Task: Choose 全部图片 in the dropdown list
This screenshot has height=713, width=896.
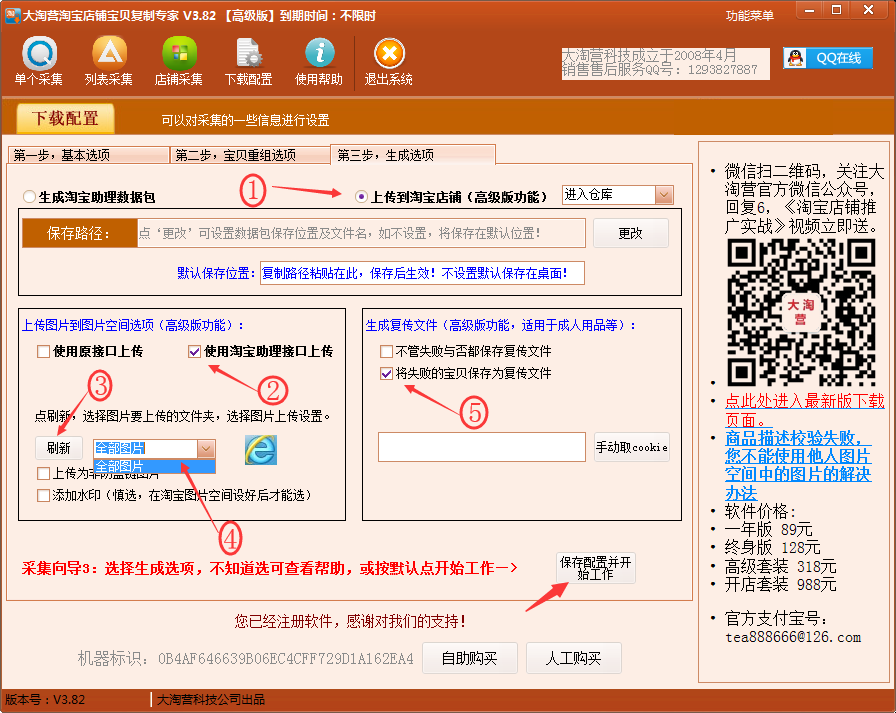Action: [x=154, y=466]
